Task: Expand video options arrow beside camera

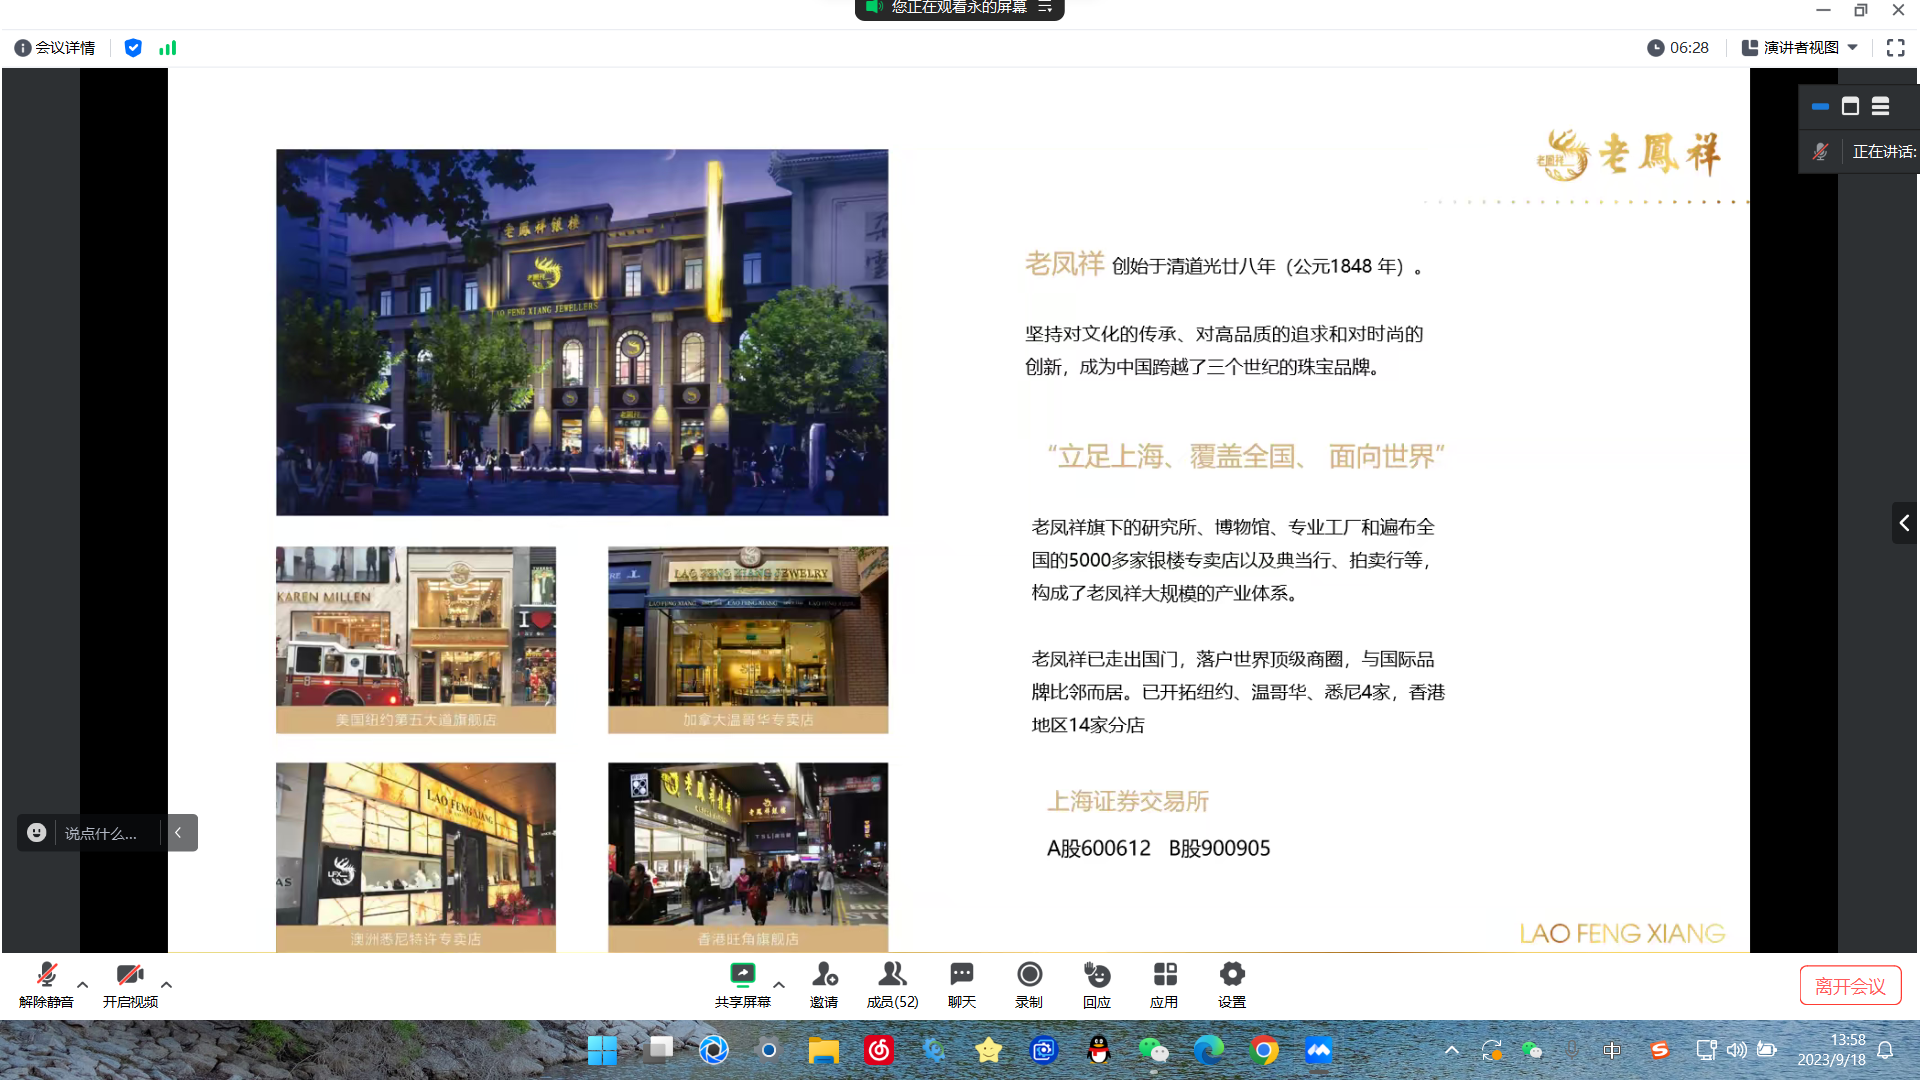Action: click(x=167, y=985)
